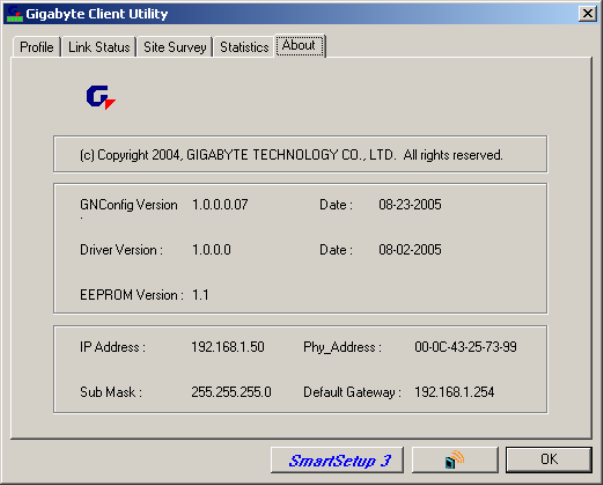Click the EEPROM Version label
This screenshot has width=603, height=485.
(132, 295)
